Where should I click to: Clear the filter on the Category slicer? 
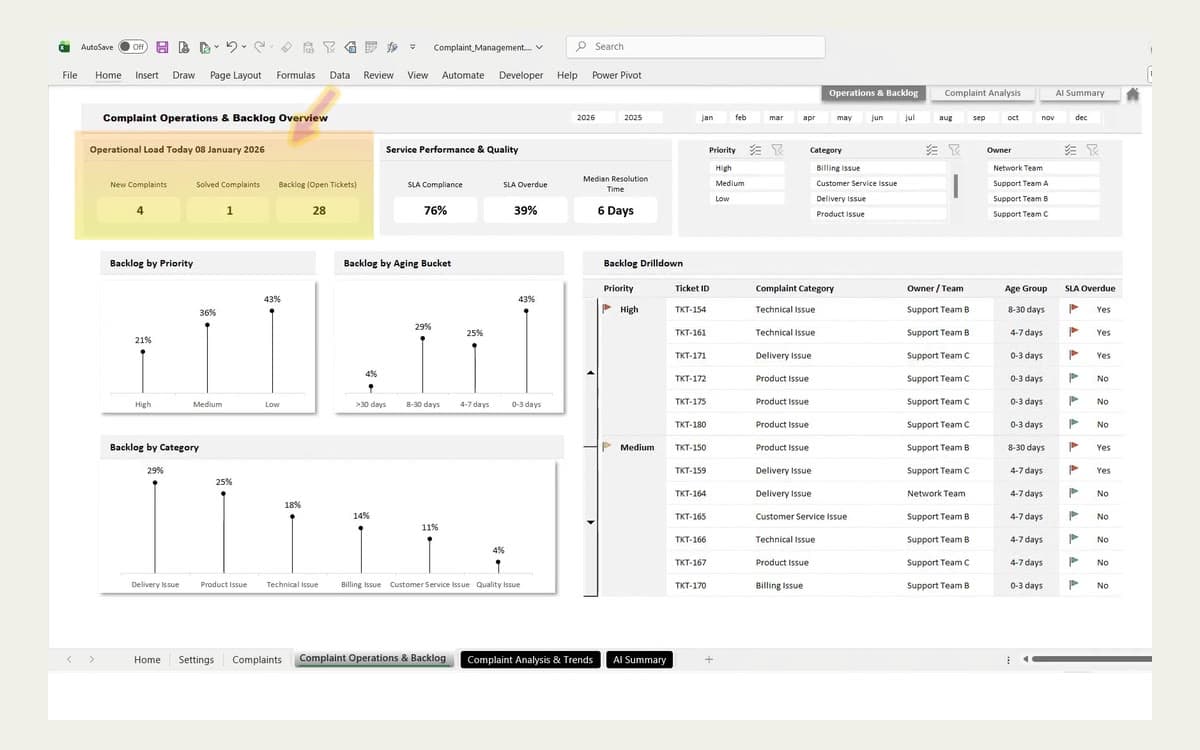coord(954,150)
